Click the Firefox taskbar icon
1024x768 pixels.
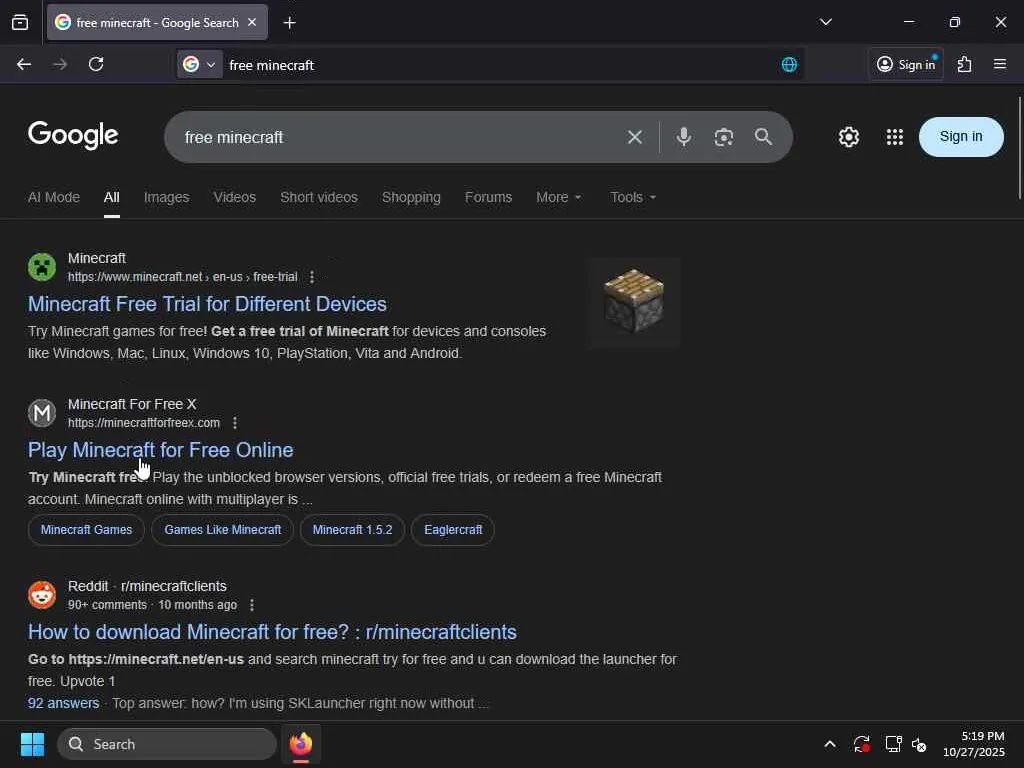(301, 744)
